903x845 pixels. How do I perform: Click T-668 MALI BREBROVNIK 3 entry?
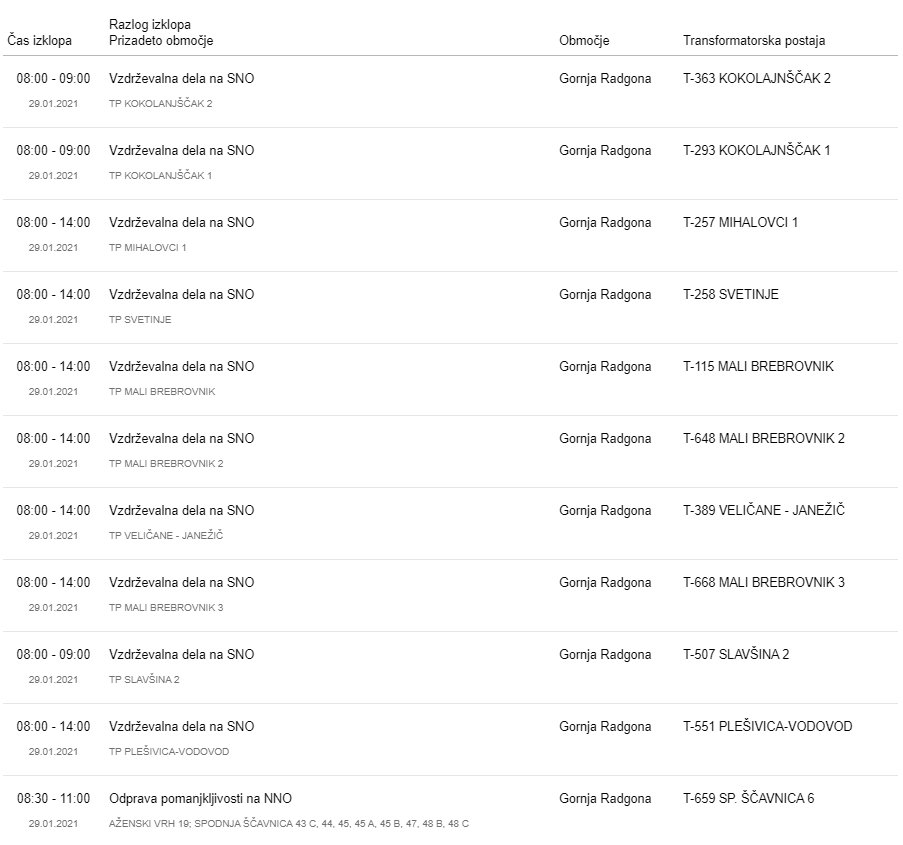(763, 582)
